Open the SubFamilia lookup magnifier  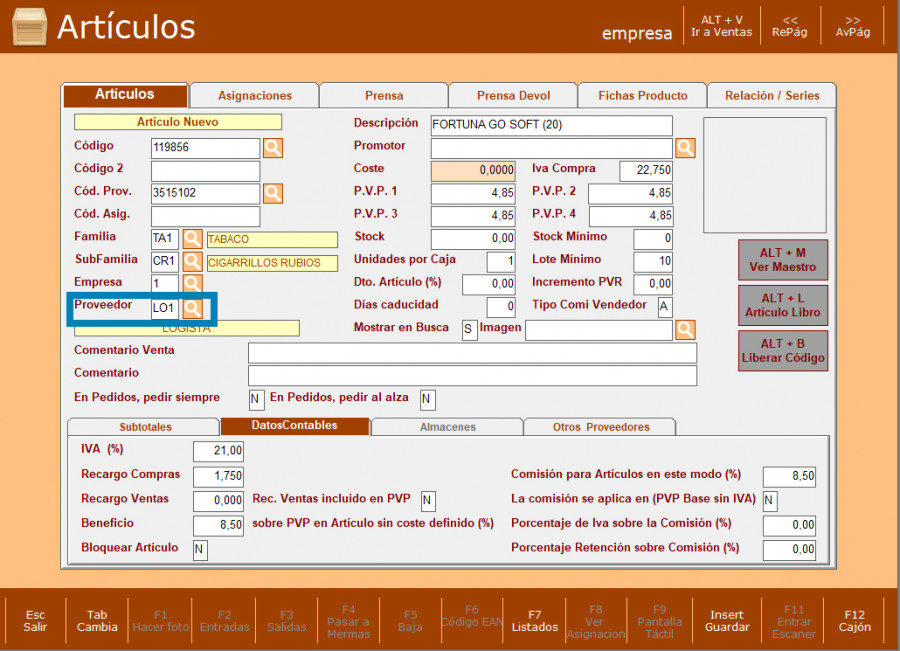point(192,262)
